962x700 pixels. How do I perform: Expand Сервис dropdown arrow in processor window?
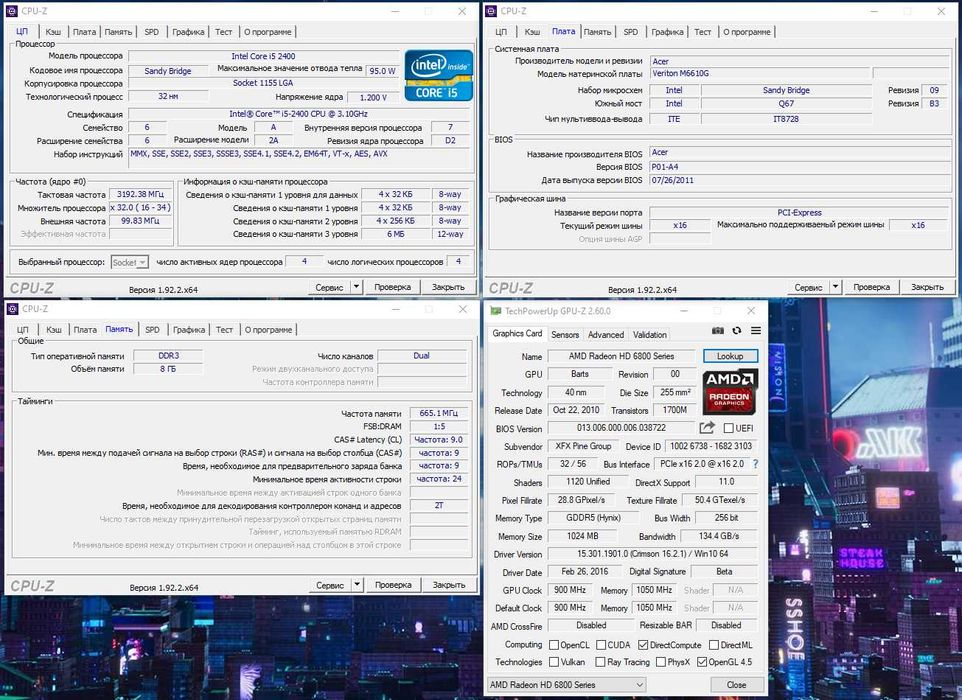[x=356, y=287]
